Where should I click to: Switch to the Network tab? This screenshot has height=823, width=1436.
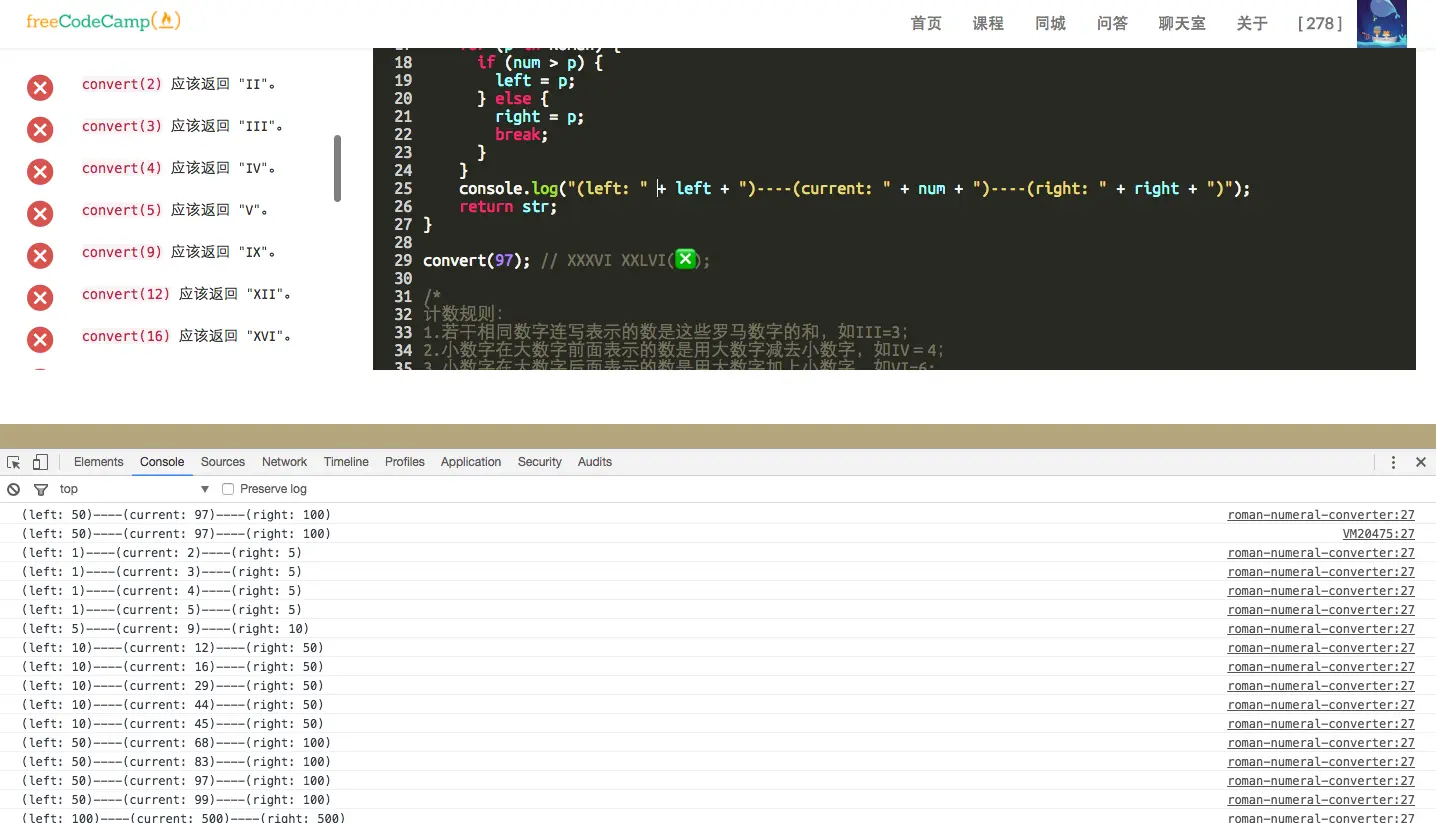285,462
